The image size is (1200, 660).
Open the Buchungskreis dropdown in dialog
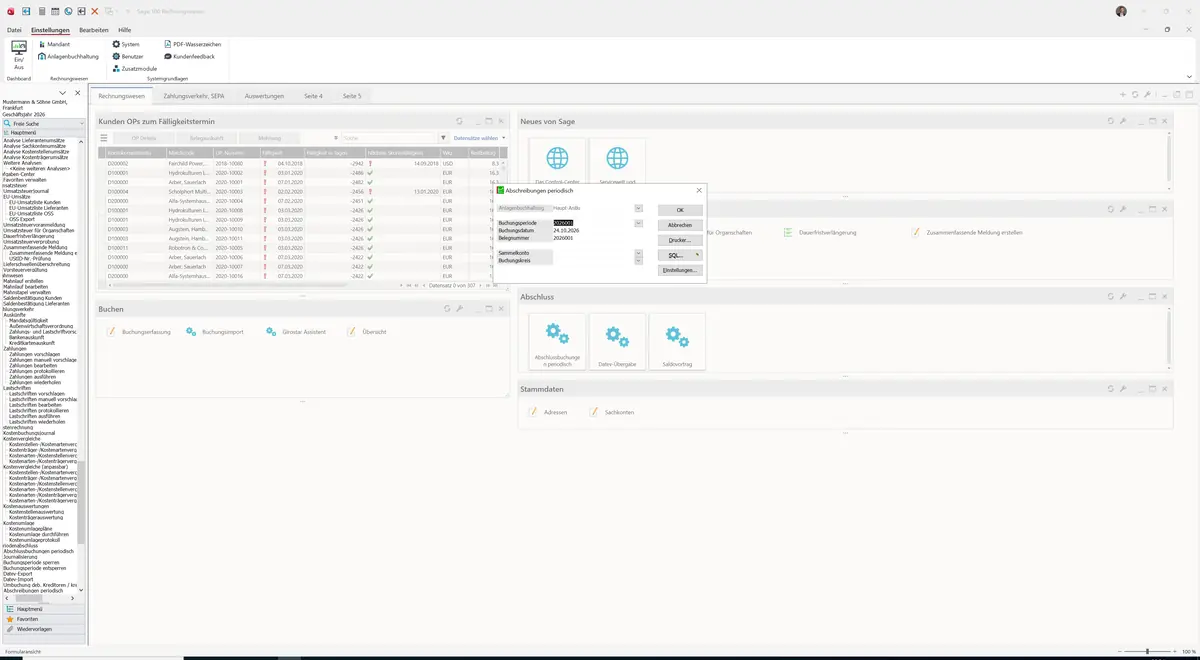638,260
